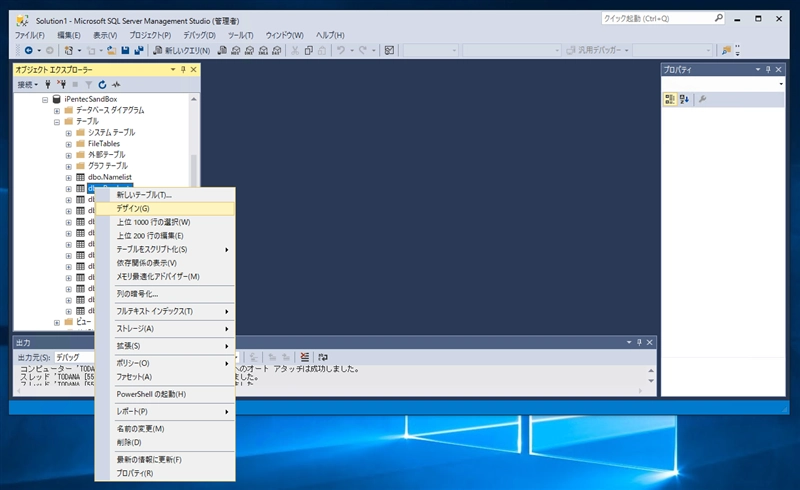The height and width of the screenshot is (490, 800).
Task: Click the activity monitor pulse icon
Action: pyautogui.click(x=116, y=84)
